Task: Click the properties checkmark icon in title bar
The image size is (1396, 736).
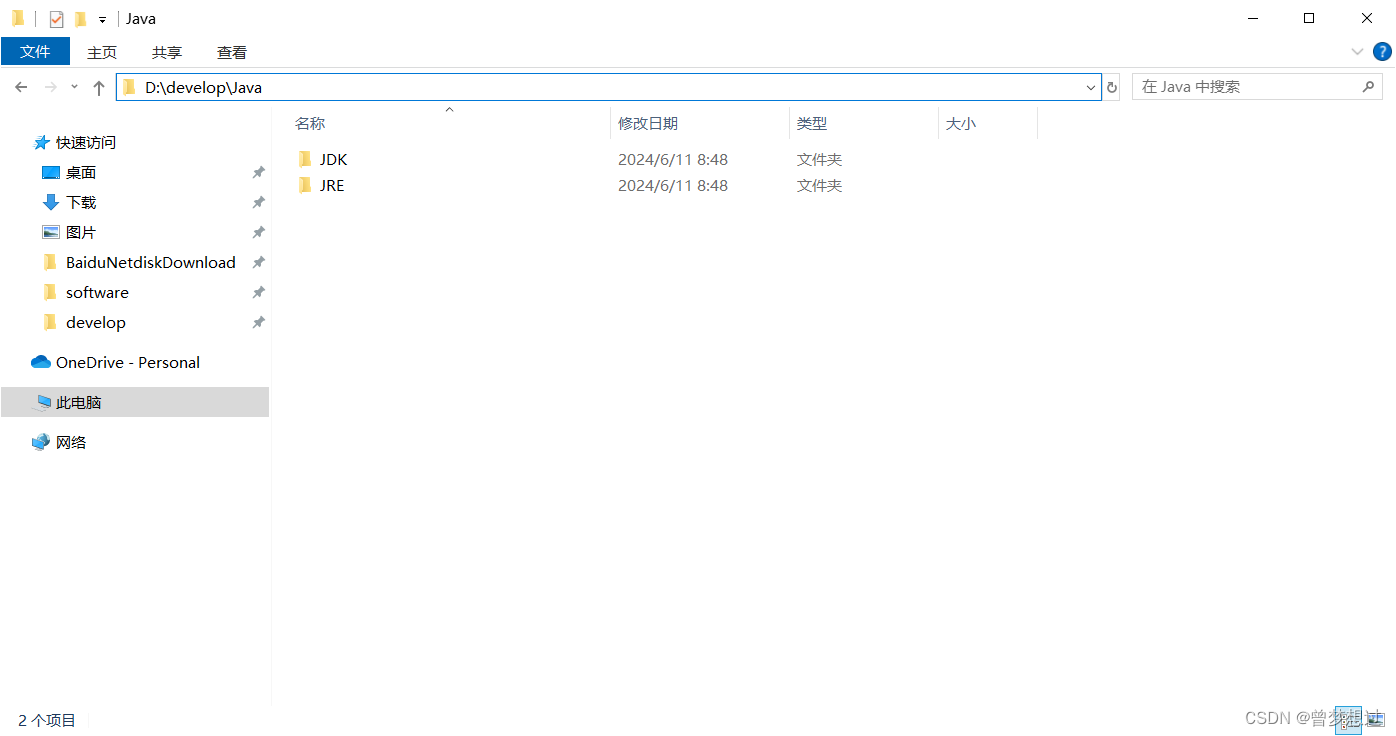Action: (55, 18)
